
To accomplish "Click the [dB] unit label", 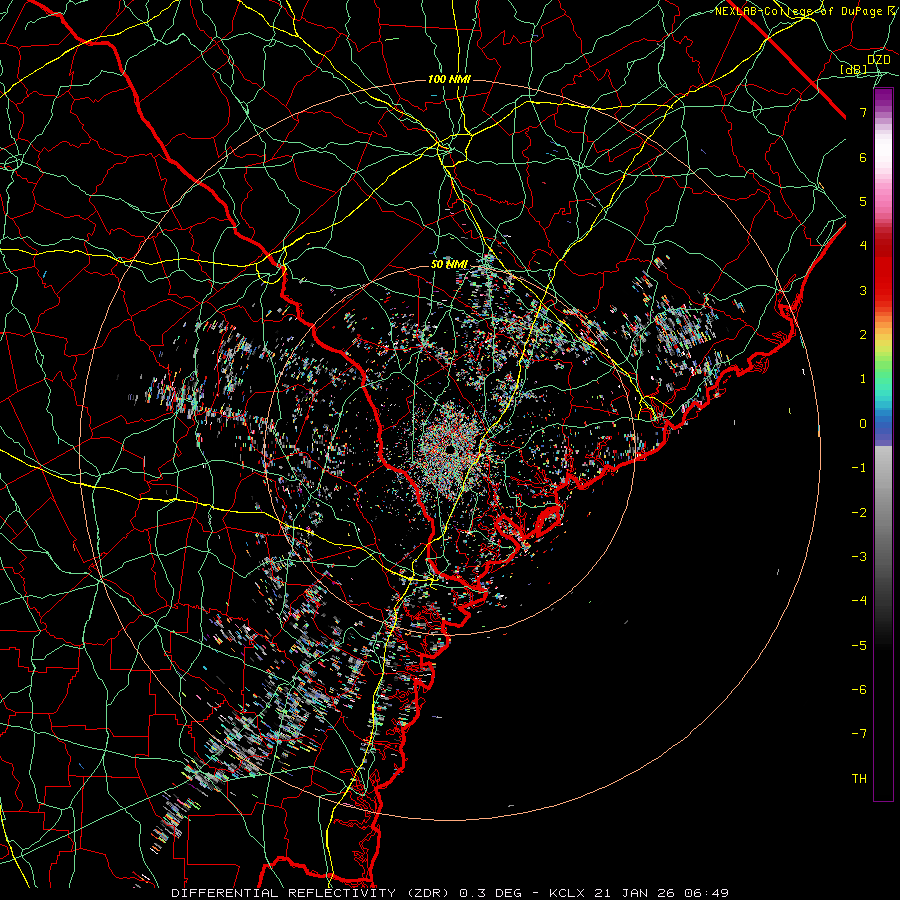I will pos(854,69).
